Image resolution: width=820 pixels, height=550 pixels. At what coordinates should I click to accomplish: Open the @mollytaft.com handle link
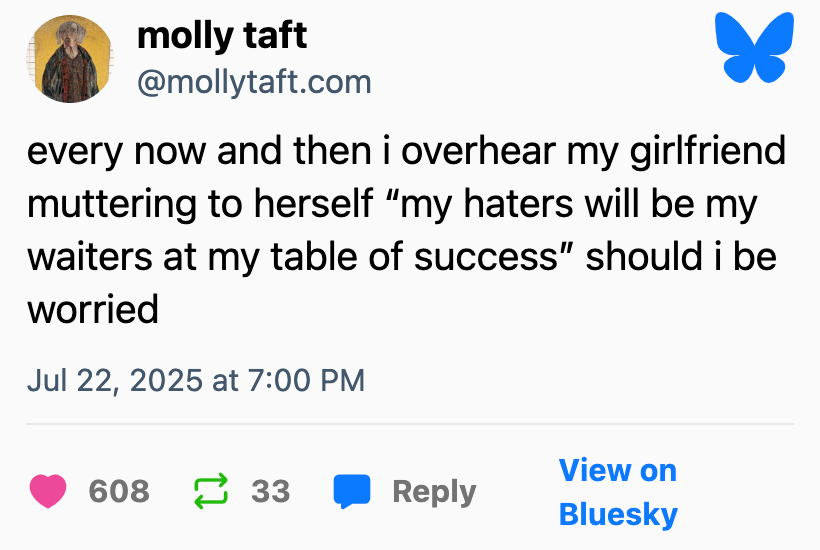point(253,81)
